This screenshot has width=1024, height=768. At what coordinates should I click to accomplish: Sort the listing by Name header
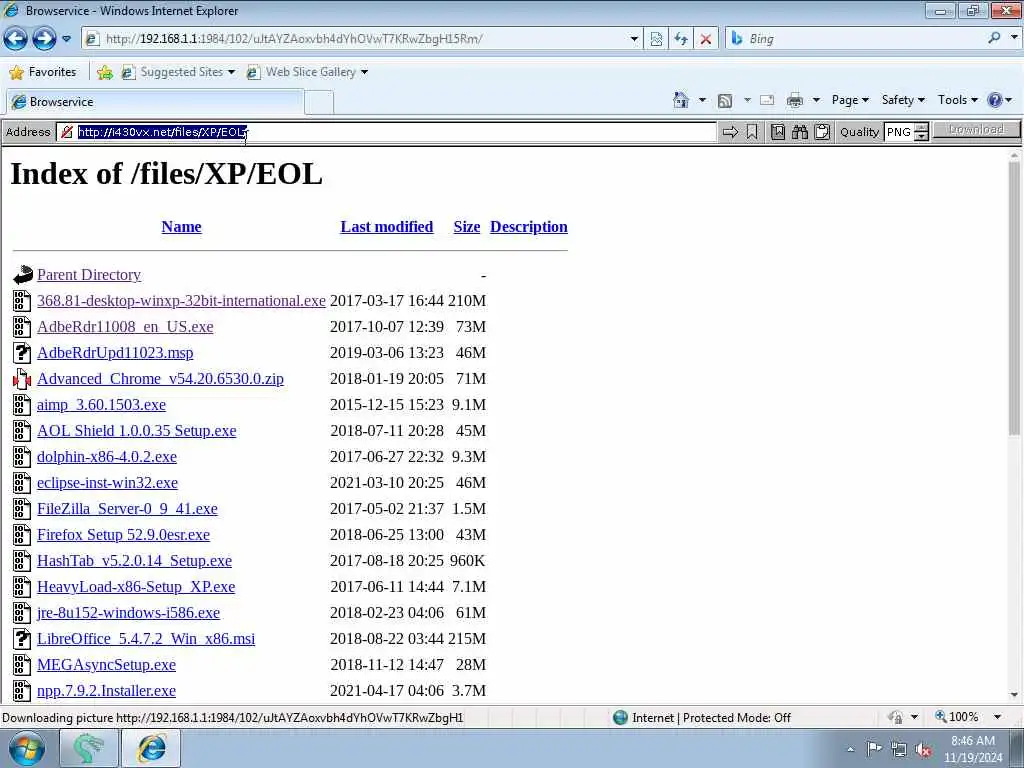tap(182, 227)
